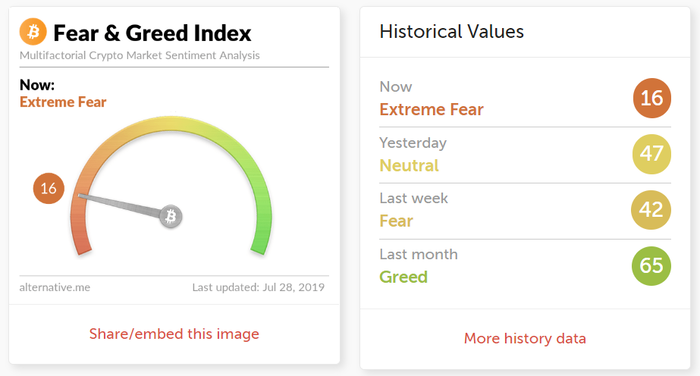
Task: Click the yellow top of gauge arc
Action: [x=171, y=124]
